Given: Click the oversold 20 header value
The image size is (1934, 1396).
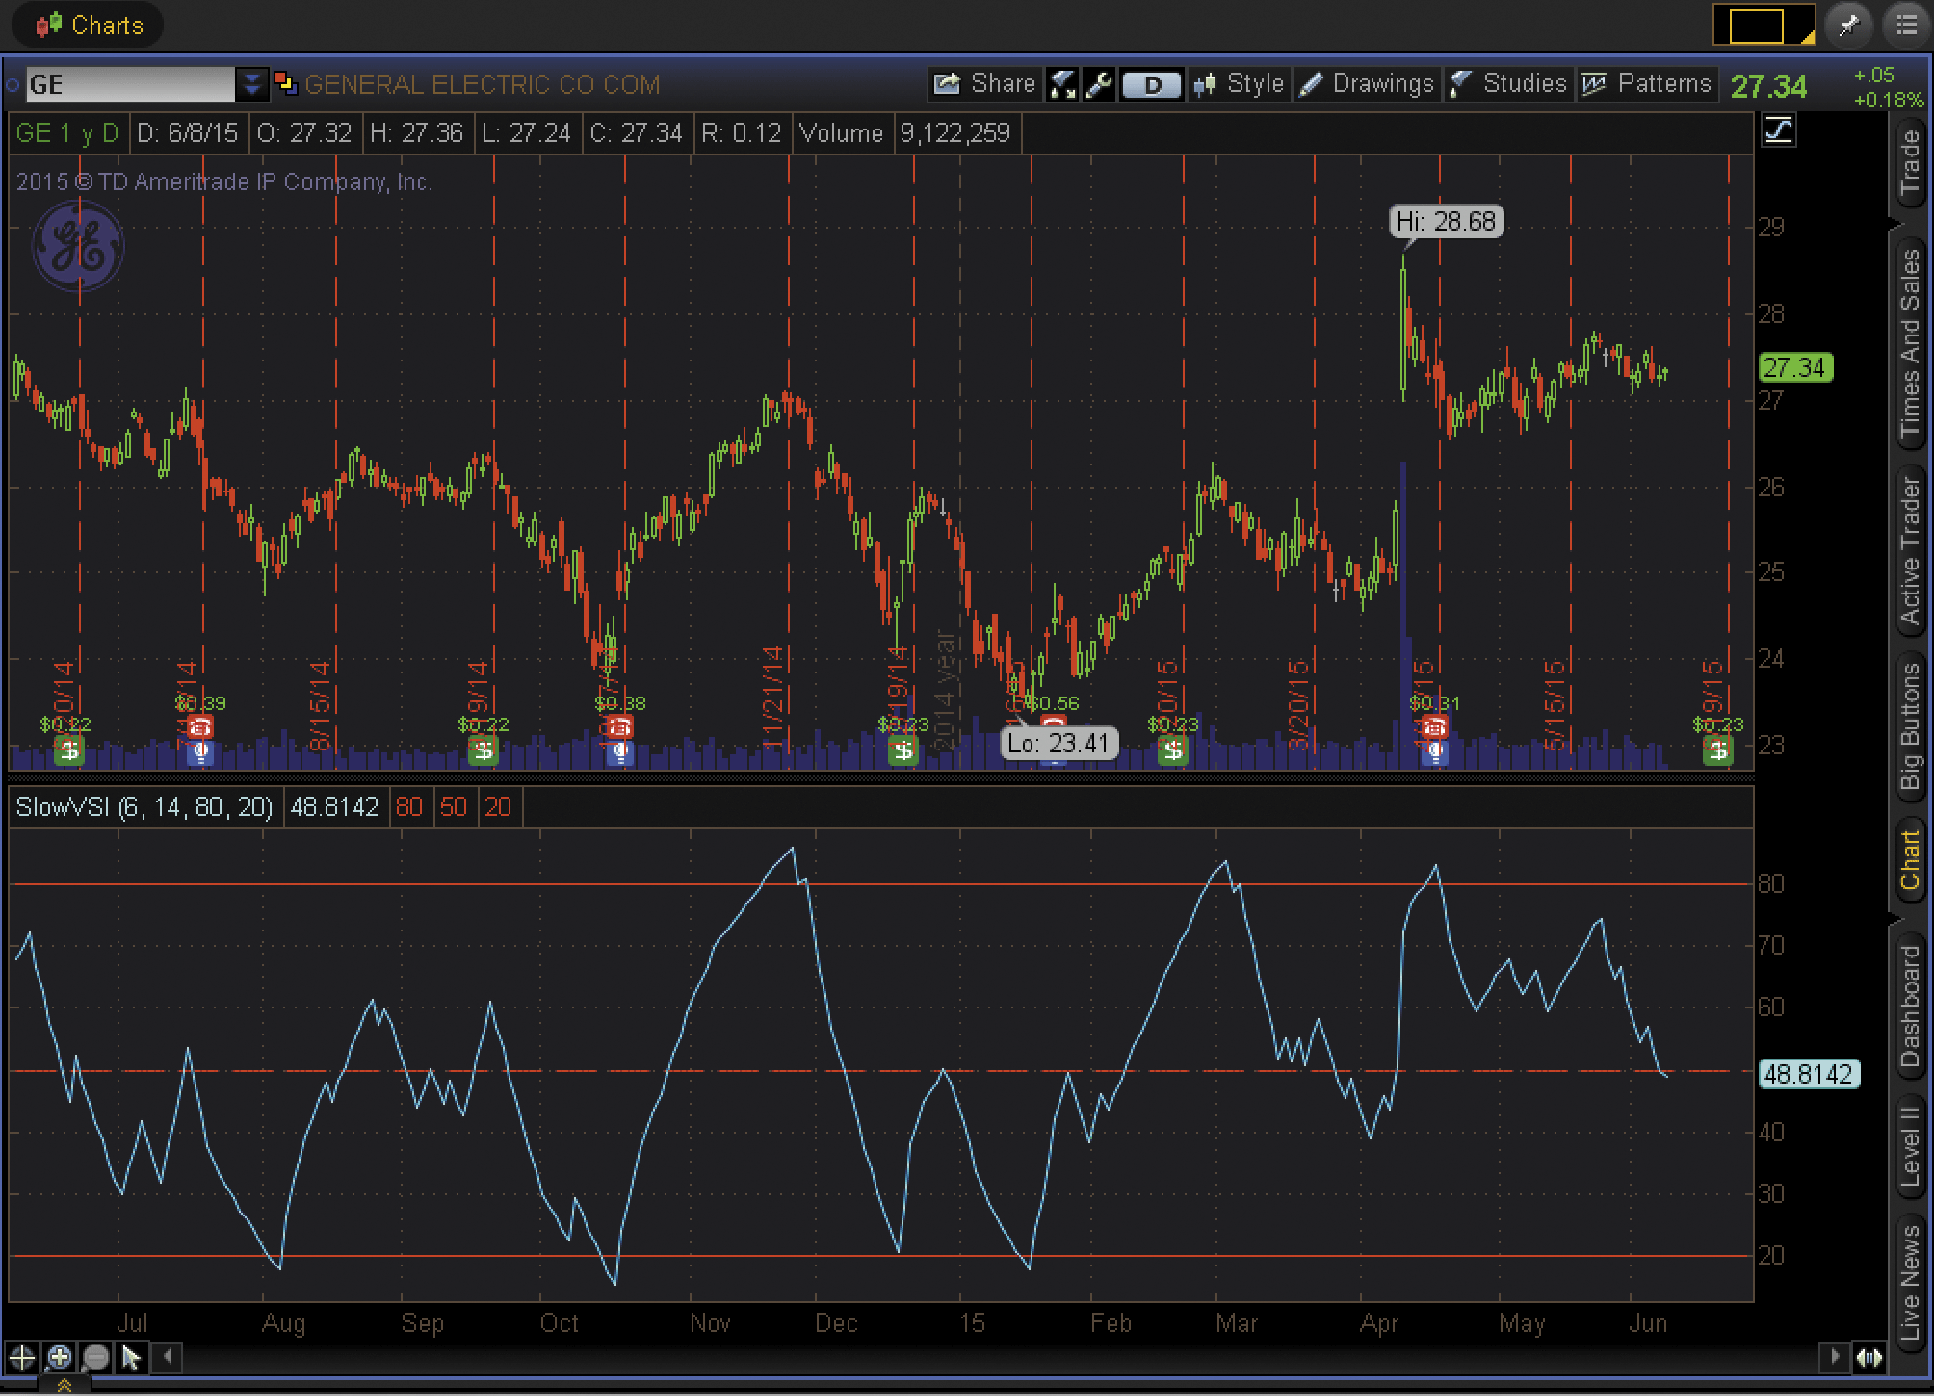Looking at the screenshot, I should 498,807.
